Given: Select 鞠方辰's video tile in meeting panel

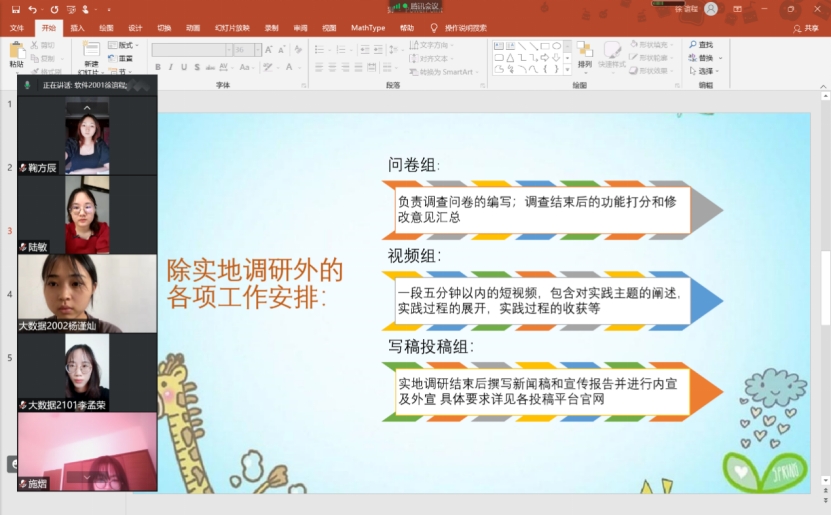Looking at the screenshot, I should [x=87, y=136].
